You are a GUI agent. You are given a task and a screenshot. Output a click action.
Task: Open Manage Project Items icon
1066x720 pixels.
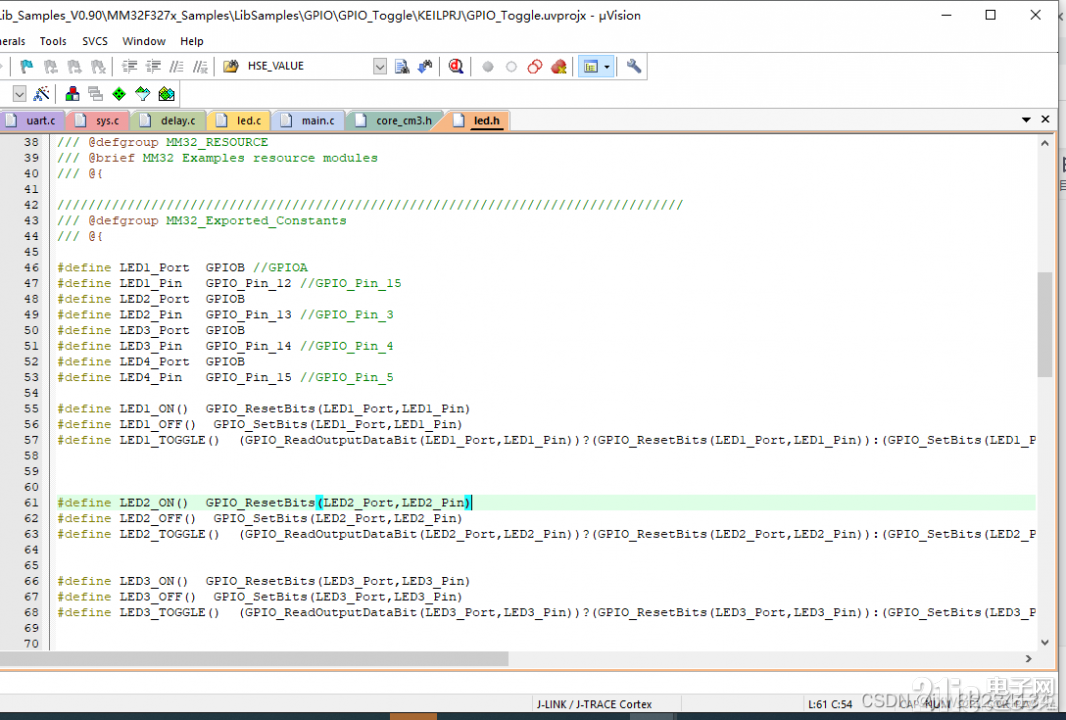coord(72,94)
